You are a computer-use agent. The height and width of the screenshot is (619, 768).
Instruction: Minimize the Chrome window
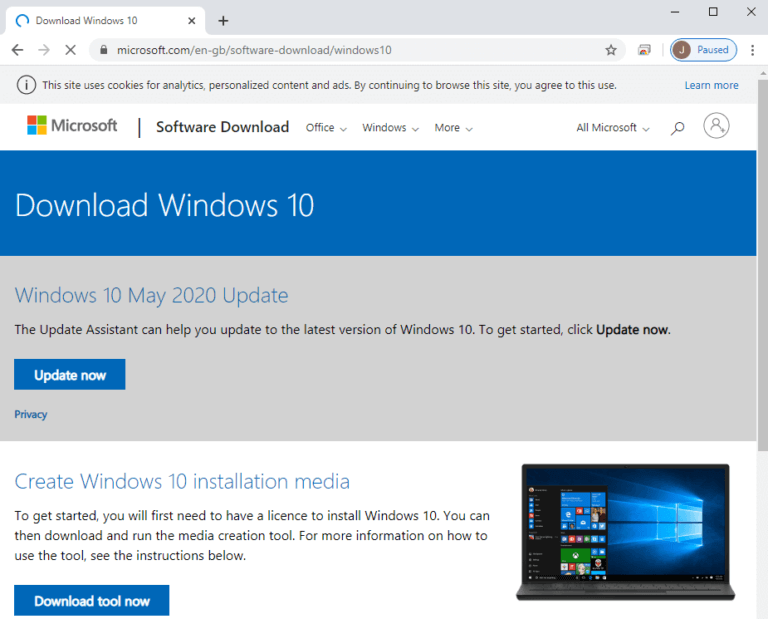click(x=675, y=12)
